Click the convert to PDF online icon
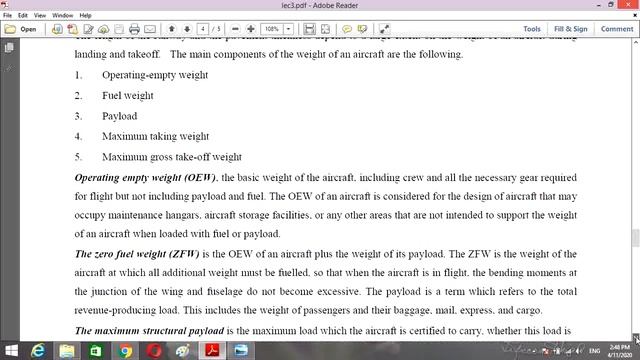Image resolution: width=640 pixels, height=360 pixels. click(x=57, y=29)
